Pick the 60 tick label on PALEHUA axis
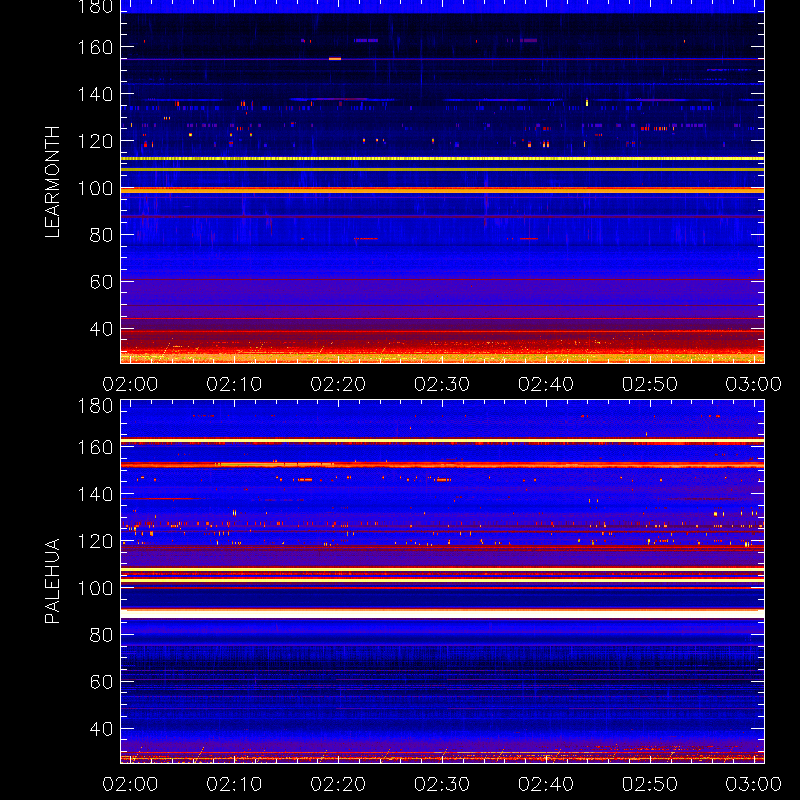Image resolution: width=800 pixels, height=800 pixels. click(101, 682)
